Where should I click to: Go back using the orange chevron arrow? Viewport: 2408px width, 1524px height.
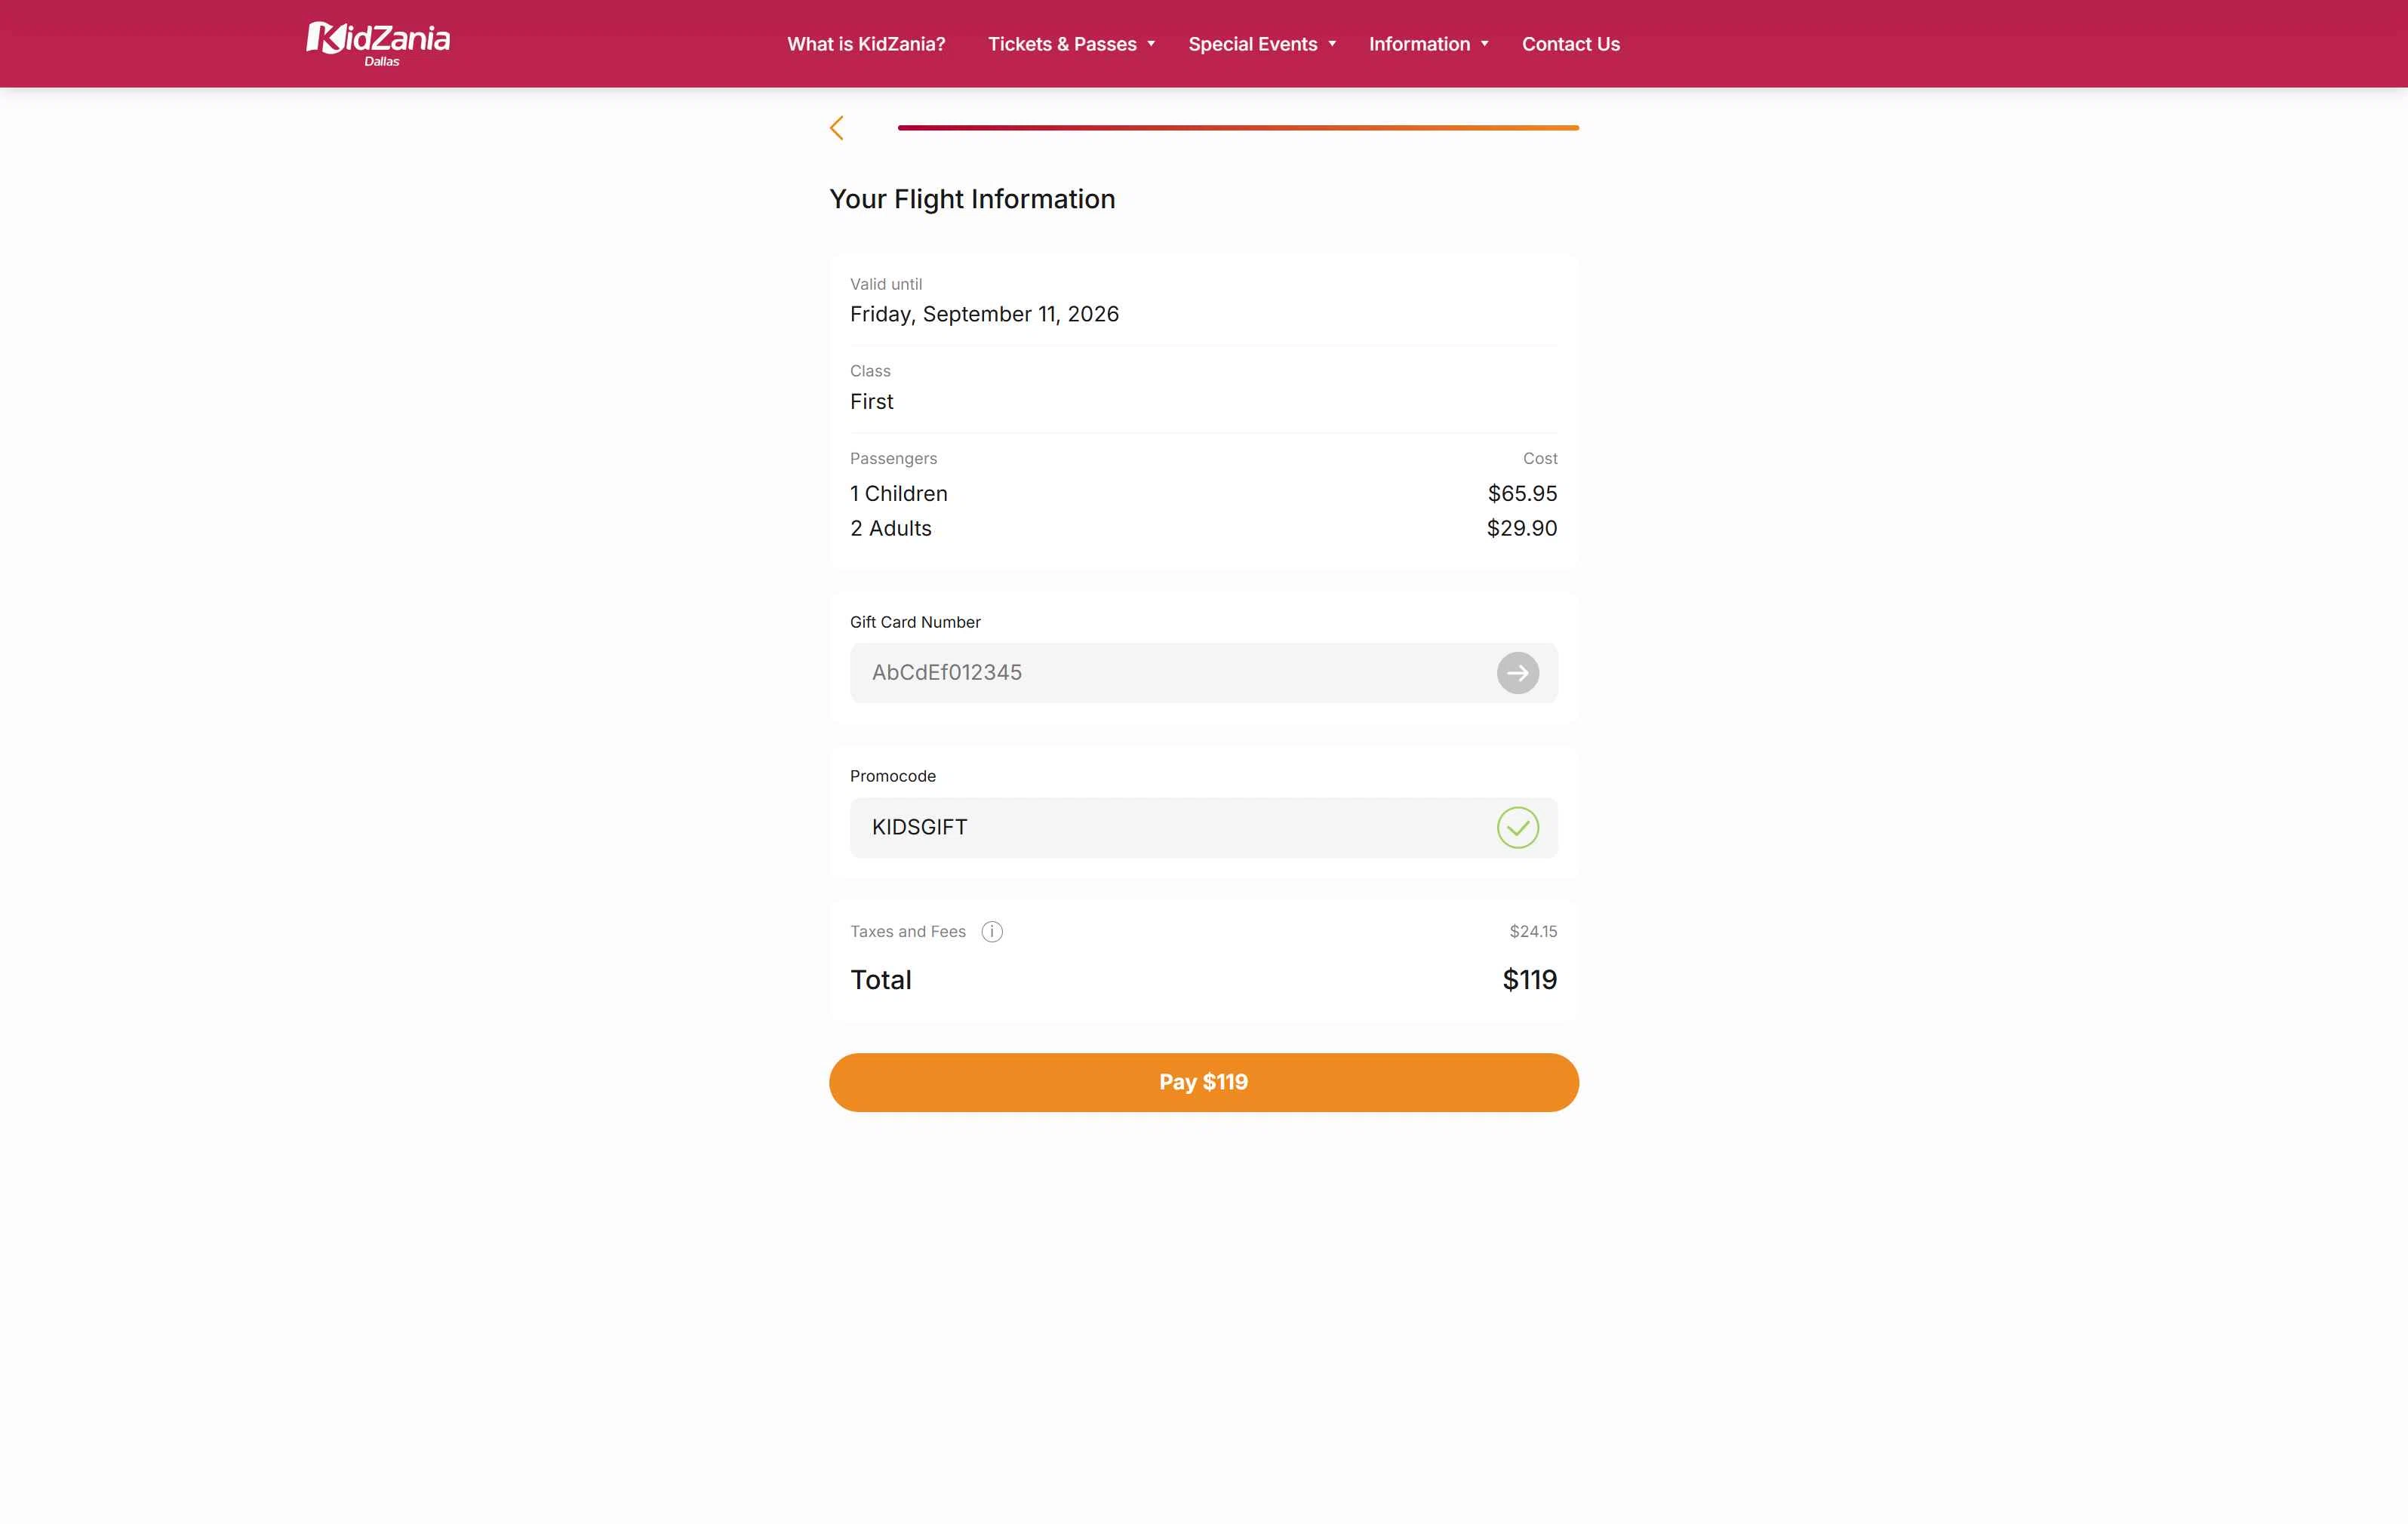837,128
